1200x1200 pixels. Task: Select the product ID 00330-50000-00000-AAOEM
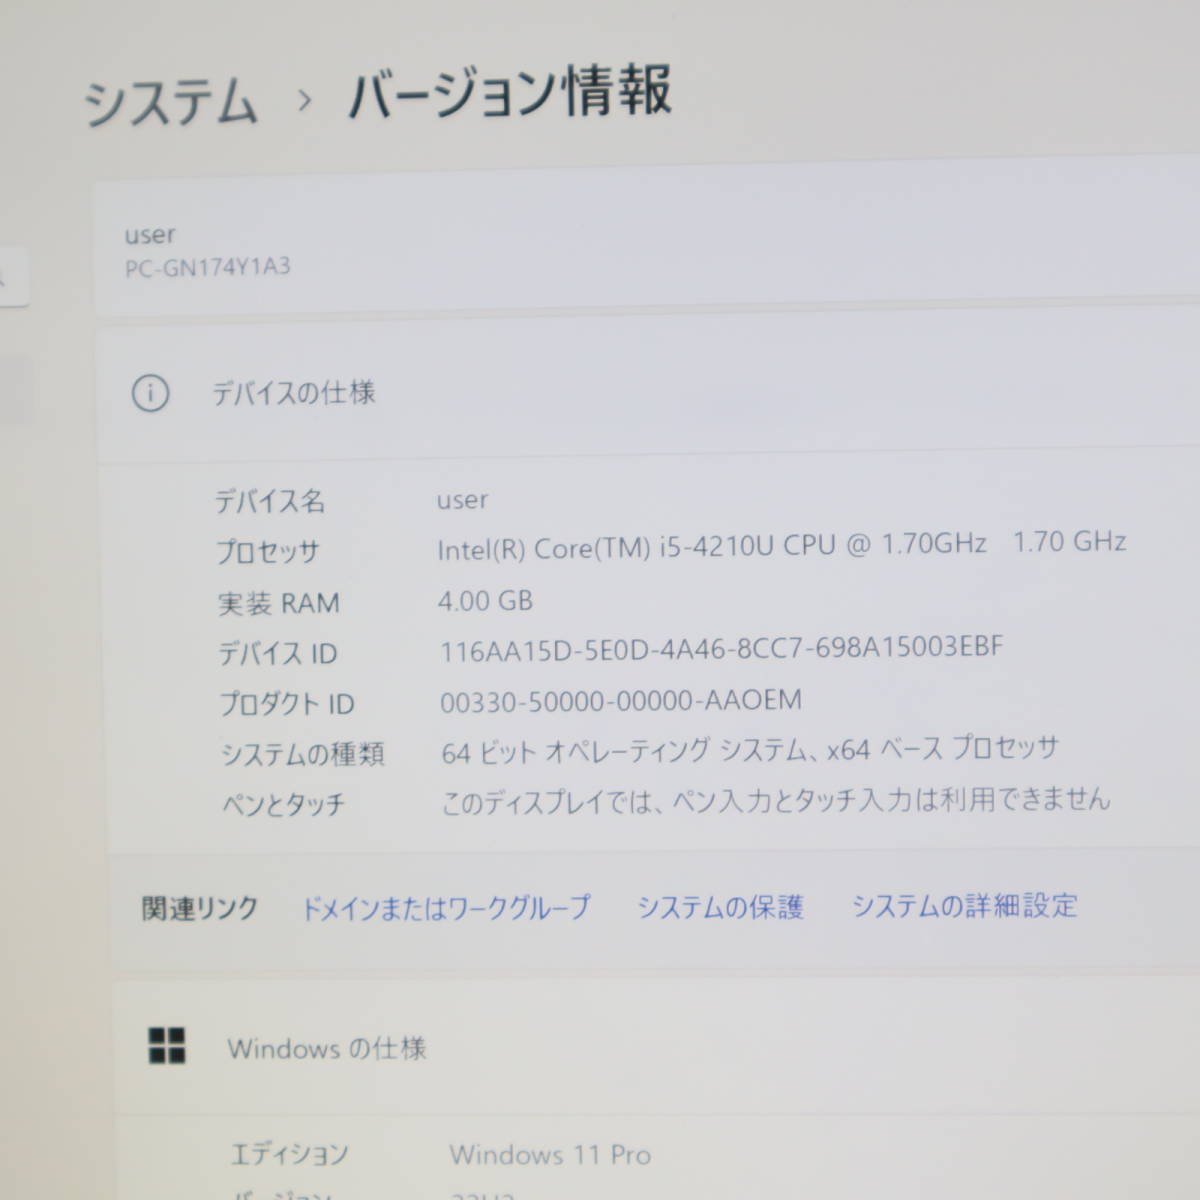621,701
